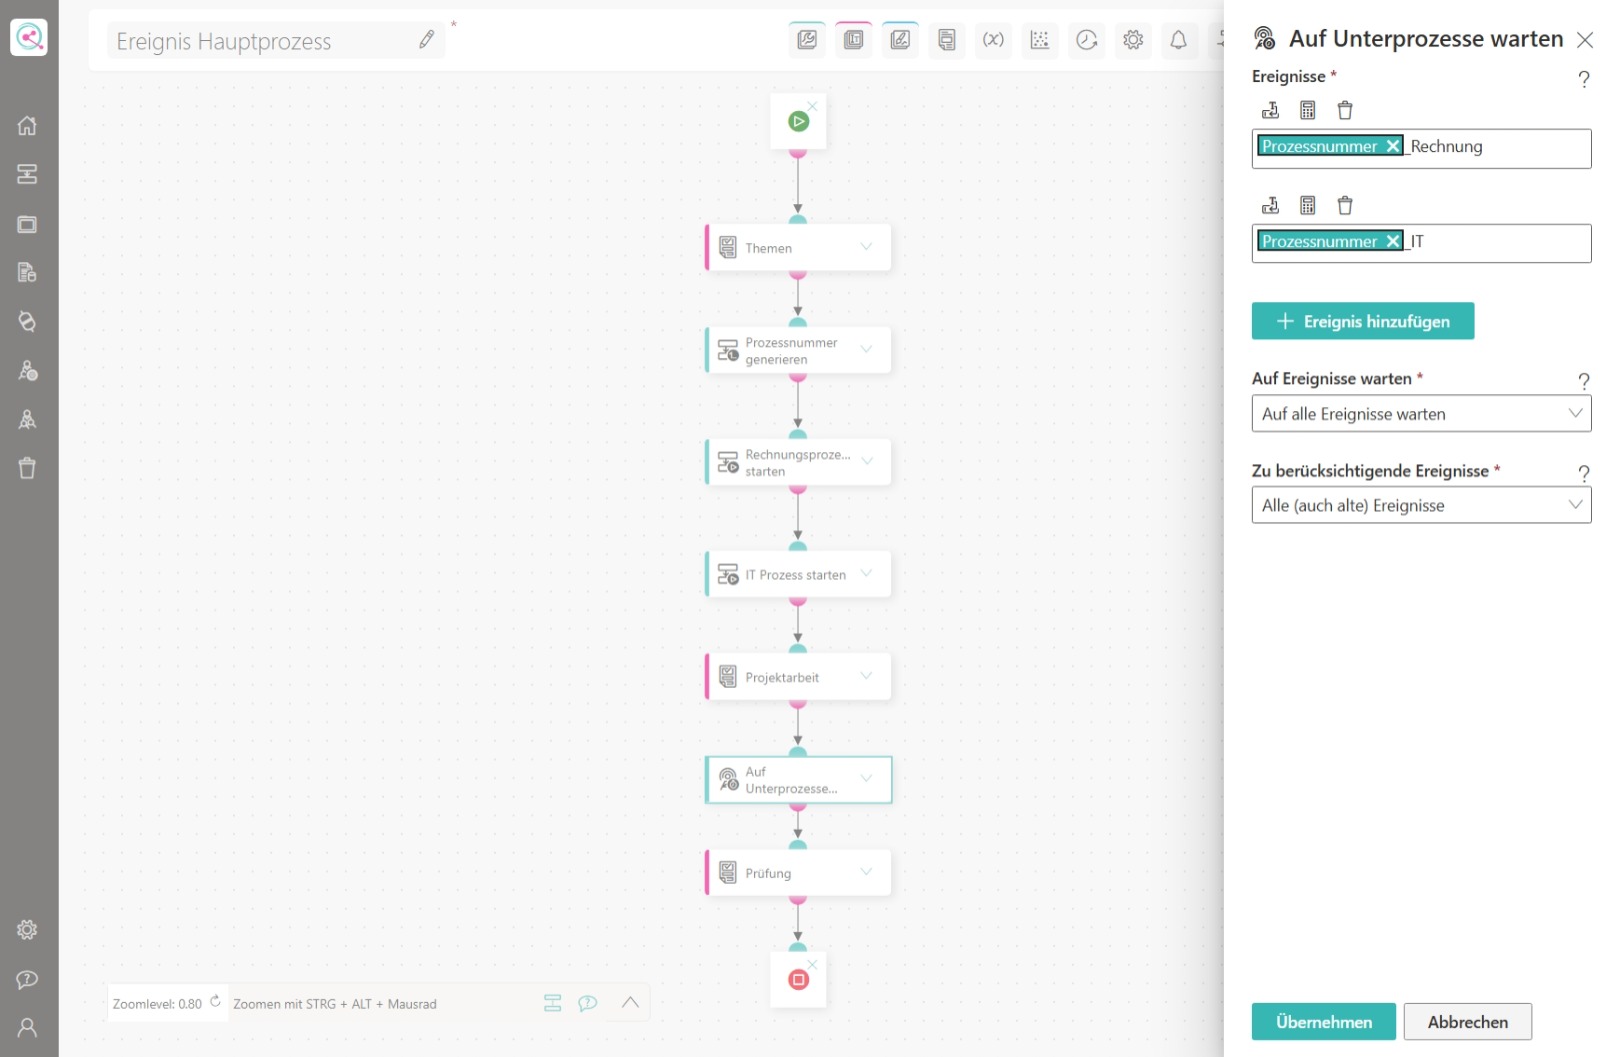This screenshot has height=1057, width=1620.
Task: Open comment bubble icon in bottom bar
Action: (x=588, y=1003)
